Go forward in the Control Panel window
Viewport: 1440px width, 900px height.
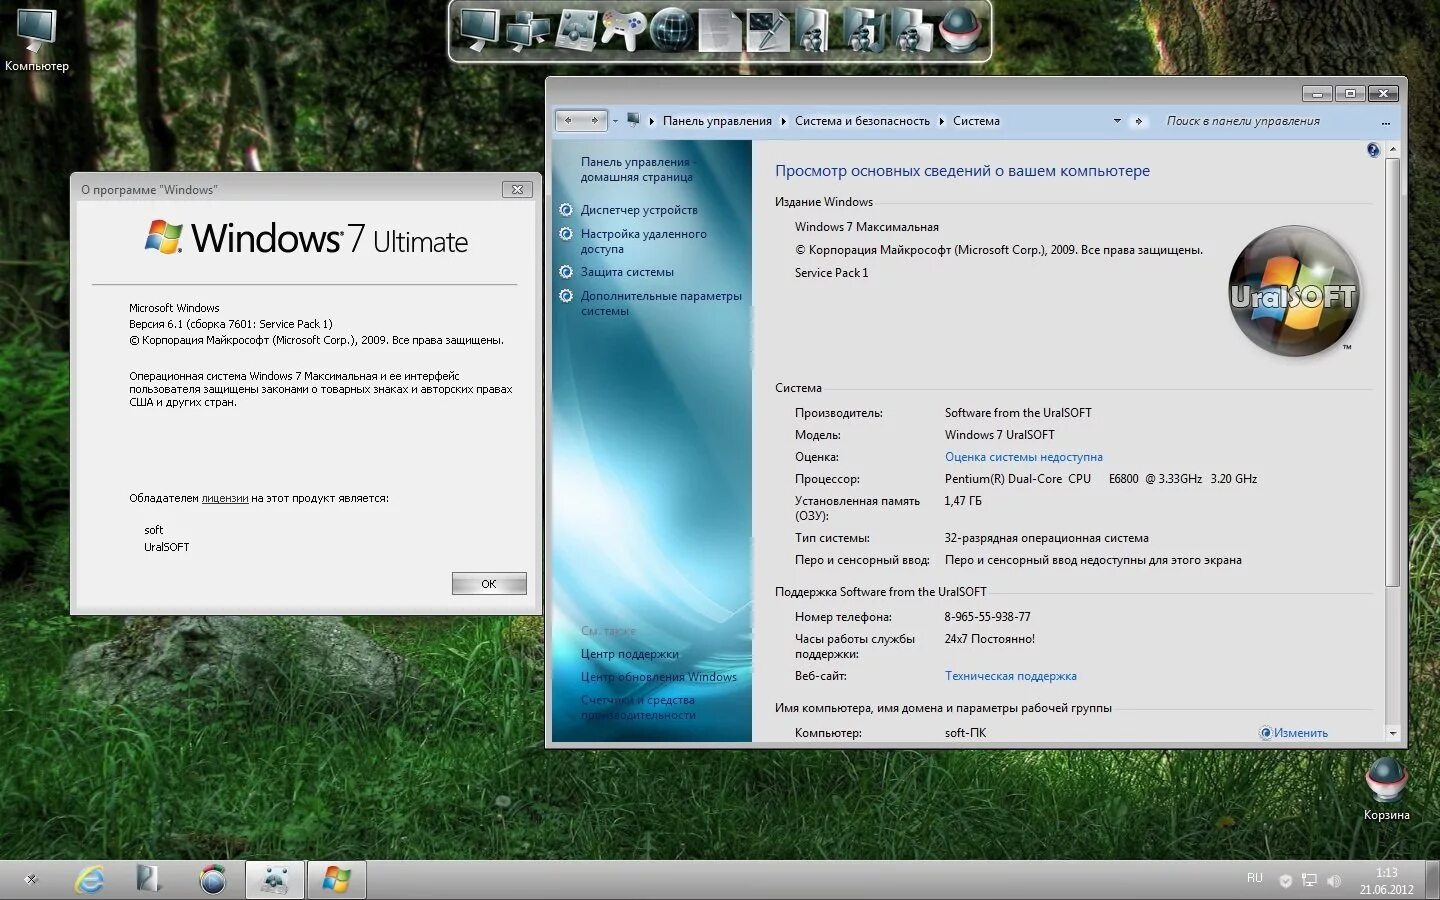coord(594,121)
